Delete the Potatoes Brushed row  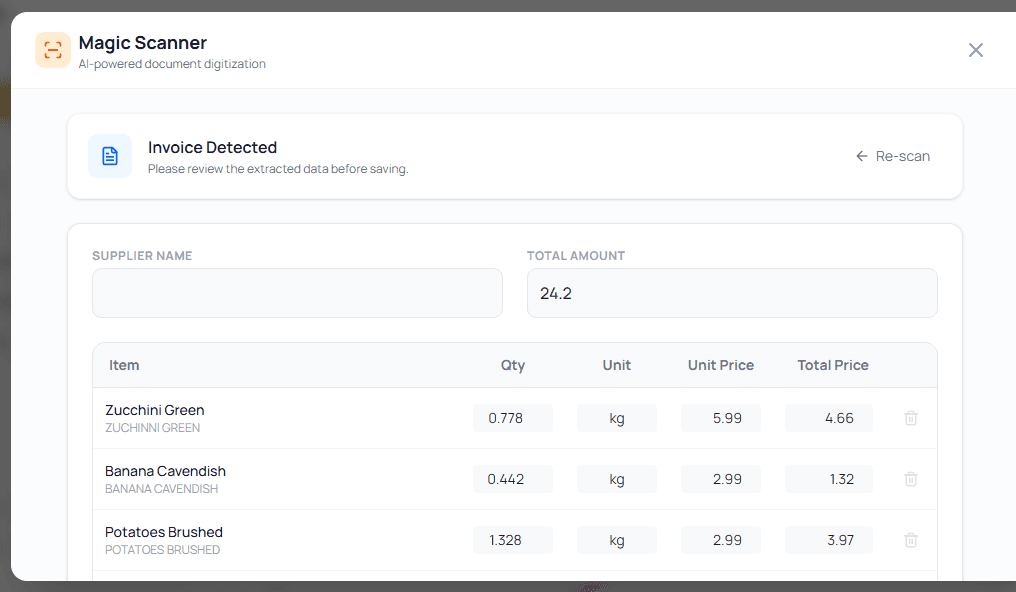(x=910, y=540)
